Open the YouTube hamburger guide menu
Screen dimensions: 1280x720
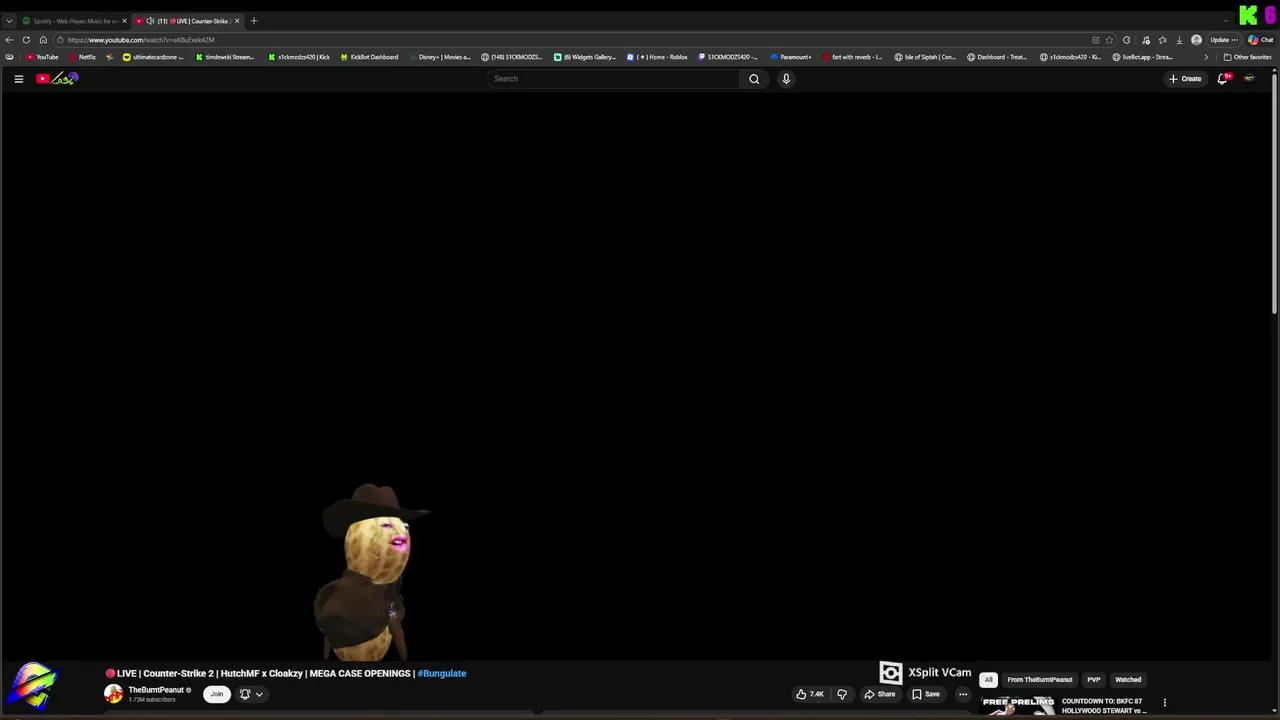point(18,79)
